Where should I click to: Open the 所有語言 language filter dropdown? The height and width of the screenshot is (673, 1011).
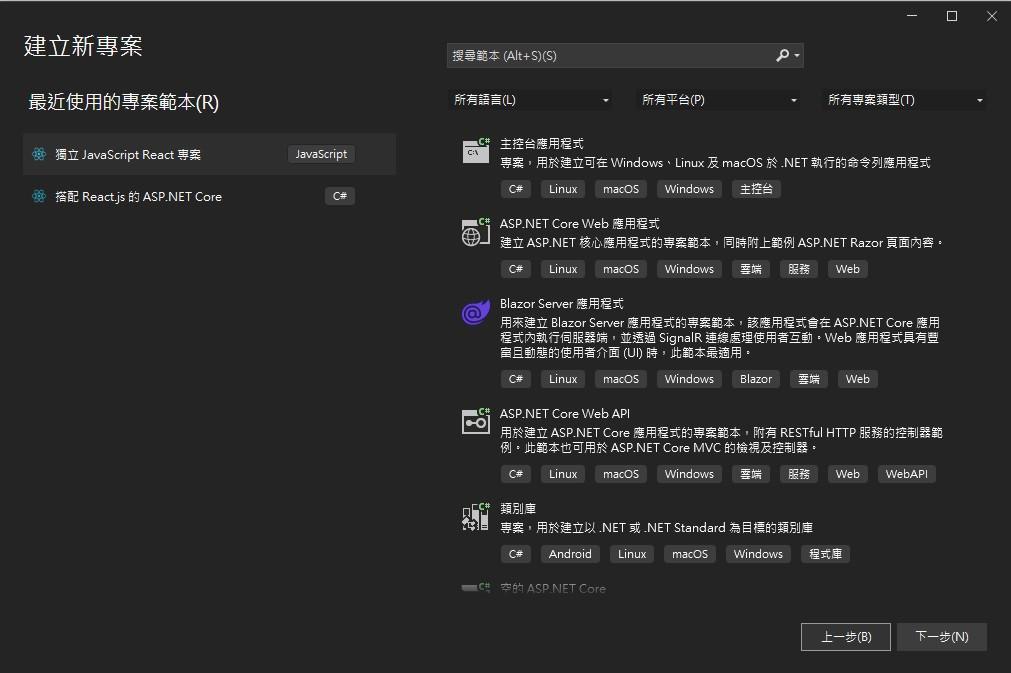[x=530, y=100]
